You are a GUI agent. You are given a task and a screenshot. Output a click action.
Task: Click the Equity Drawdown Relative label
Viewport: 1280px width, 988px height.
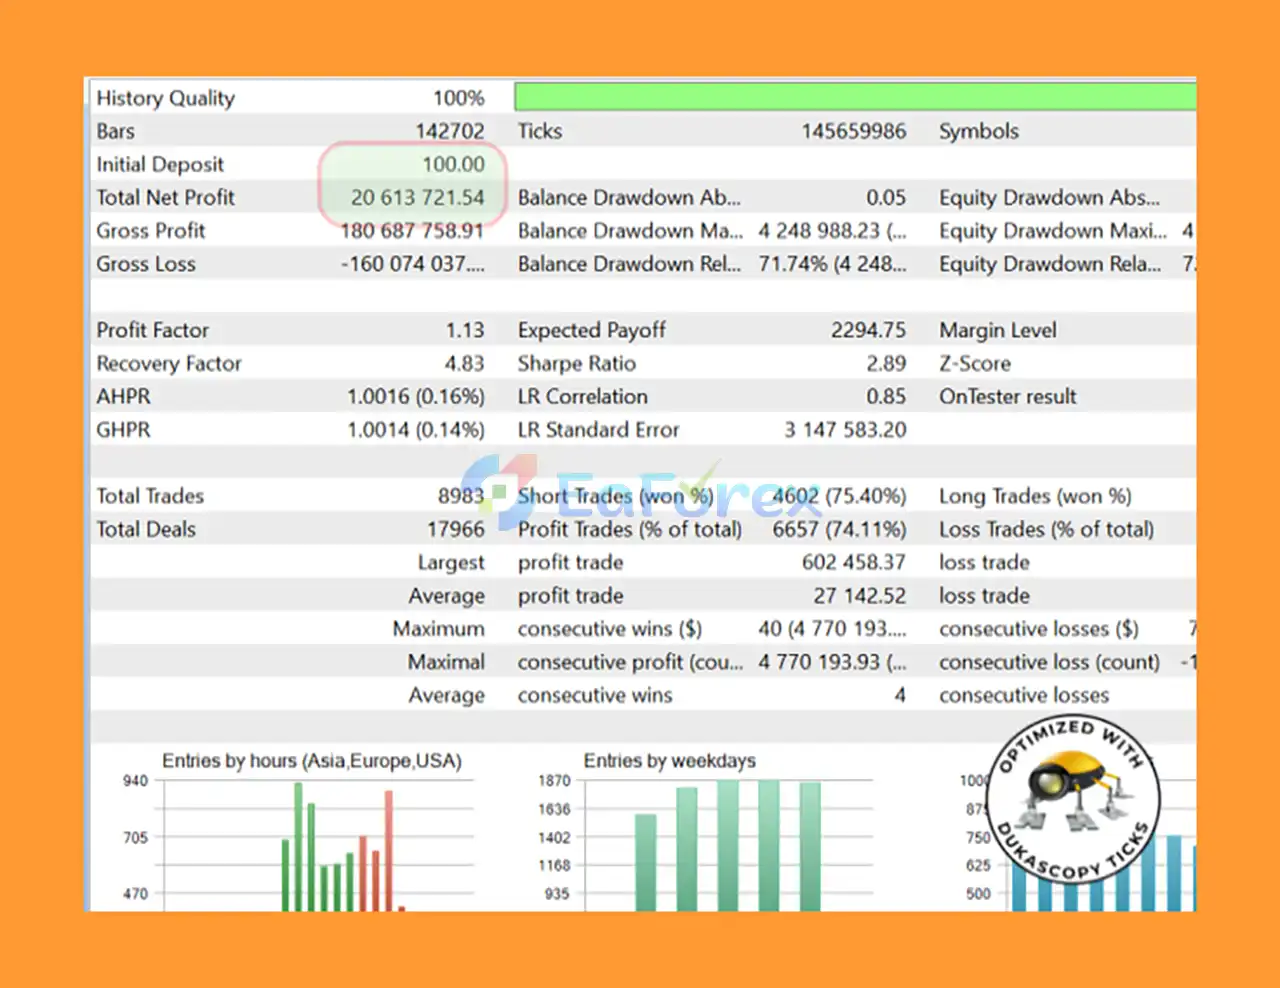point(1049,264)
